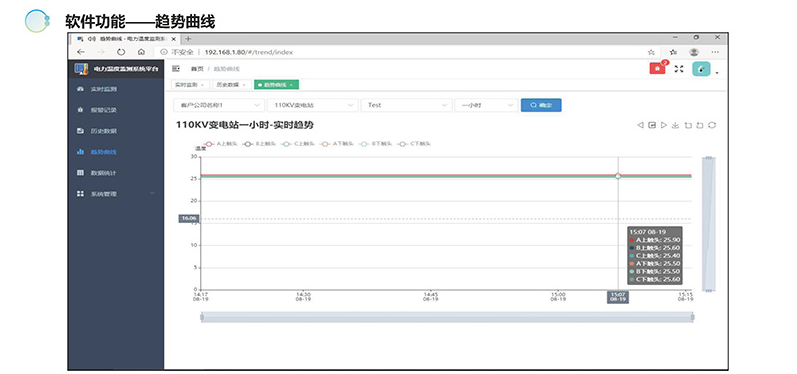The image size is (797, 374).
Task: Open the browser favorites list icon
Action: (x=673, y=52)
